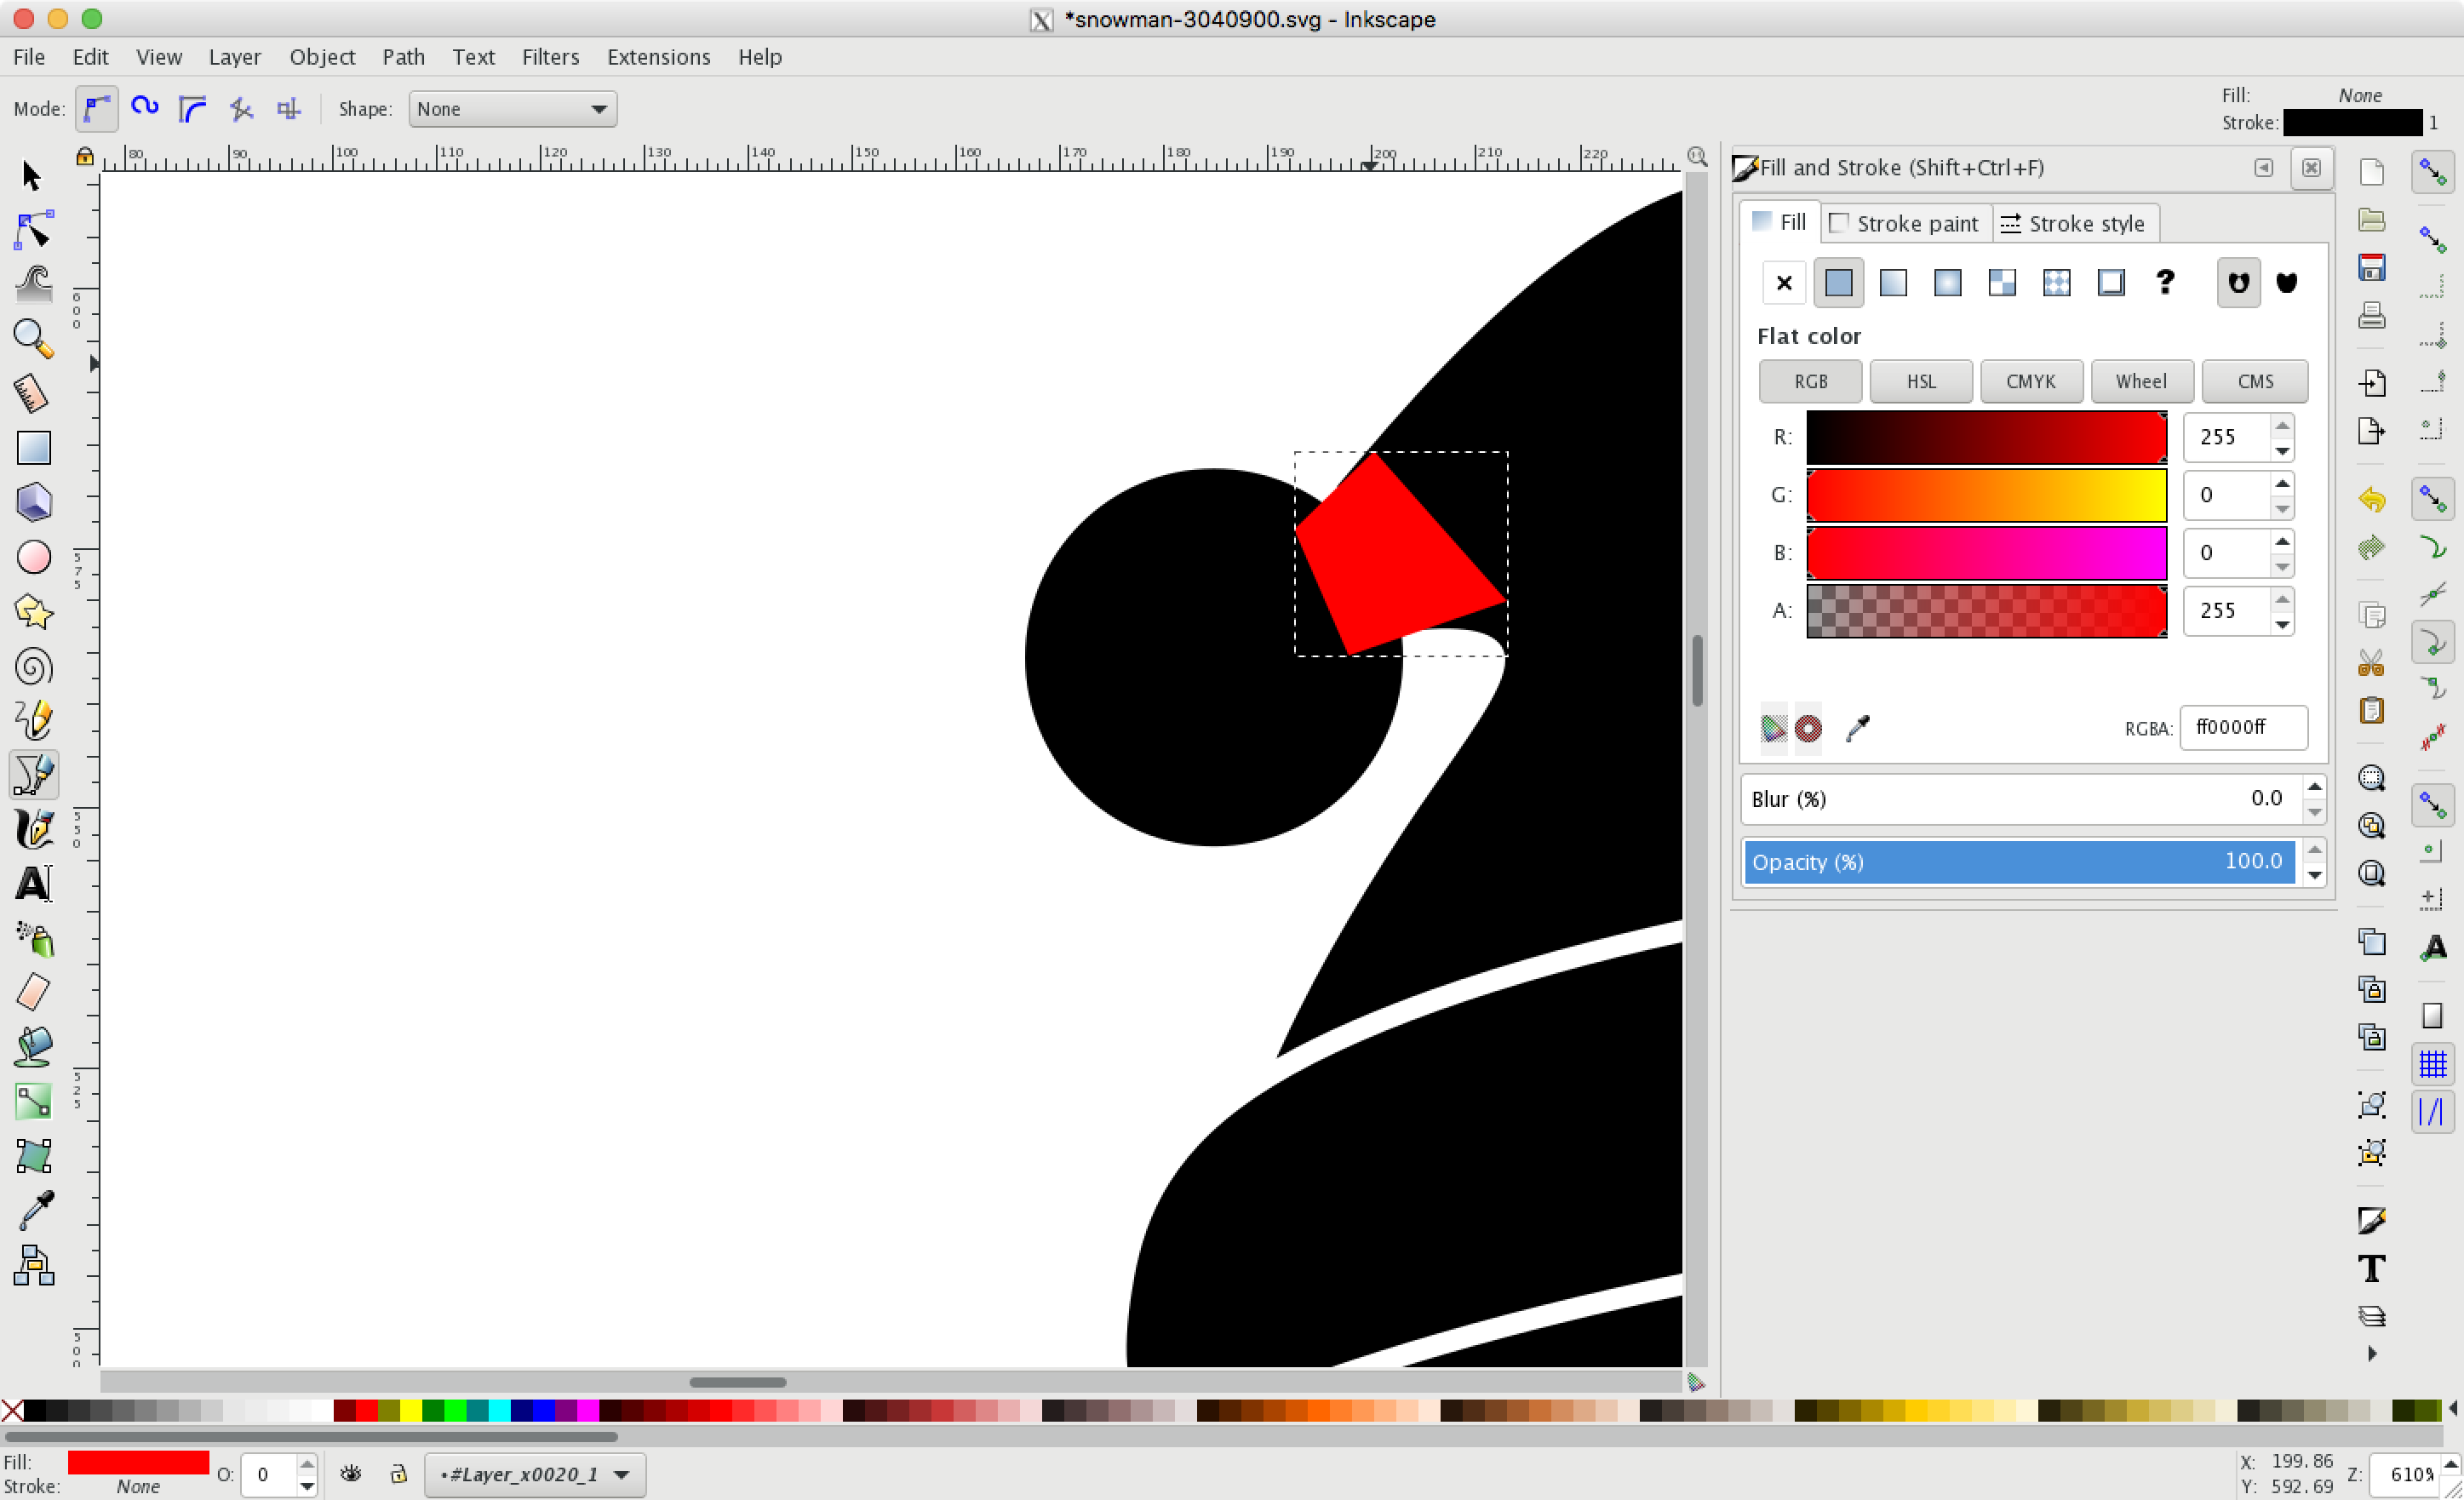Toggle layer visibility eye icon
Image resolution: width=2464 pixels, height=1500 pixels.
pyautogui.click(x=350, y=1474)
